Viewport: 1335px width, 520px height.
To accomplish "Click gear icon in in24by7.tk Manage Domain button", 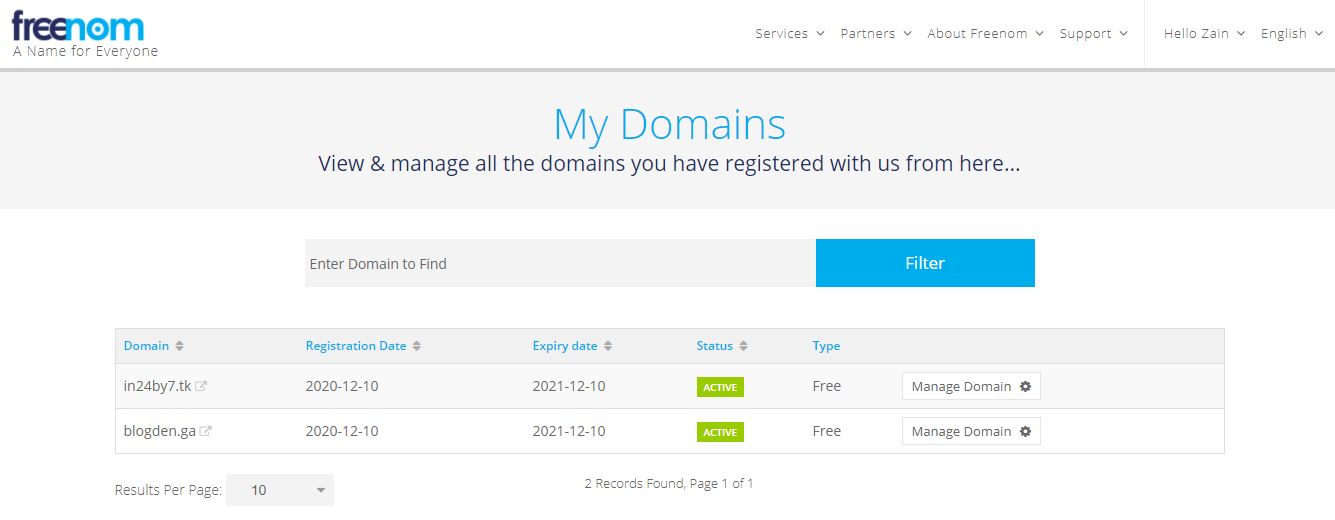I will click(x=1025, y=386).
